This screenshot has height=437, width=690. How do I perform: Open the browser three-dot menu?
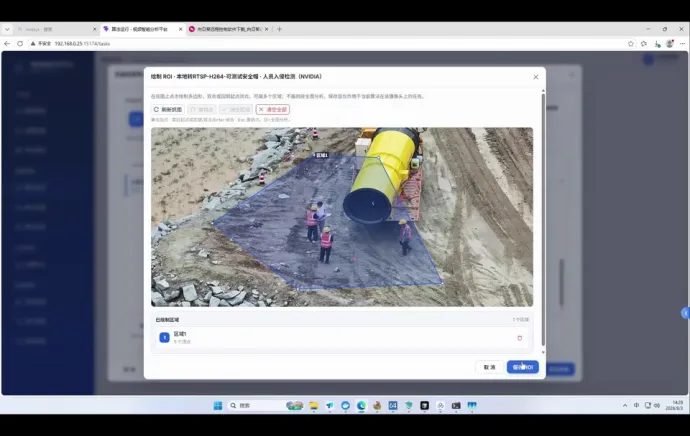(683, 44)
